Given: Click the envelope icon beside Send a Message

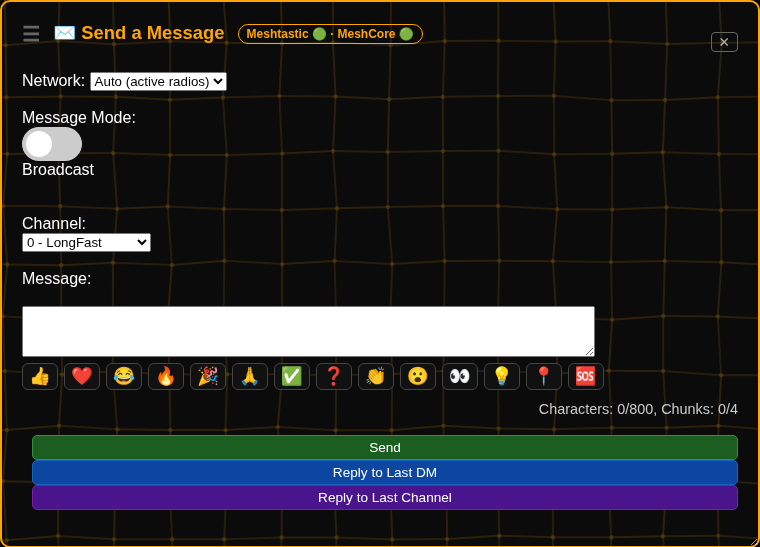Looking at the screenshot, I should click(x=64, y=33).
